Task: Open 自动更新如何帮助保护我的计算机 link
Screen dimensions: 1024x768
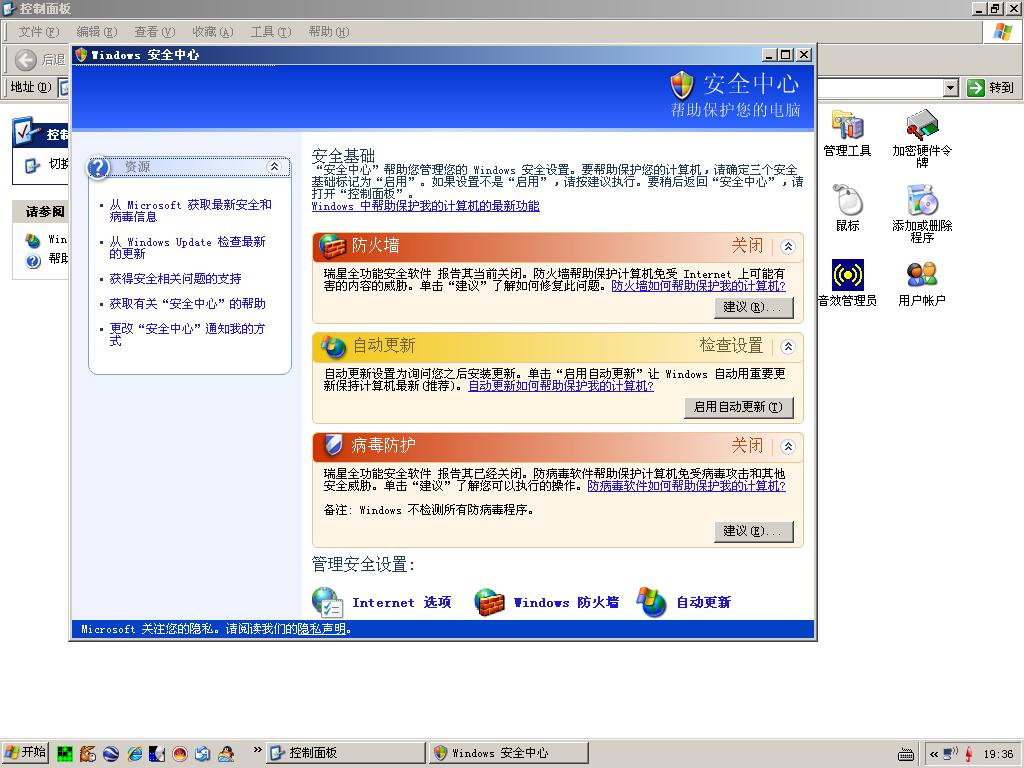Action: coord(561,385)
